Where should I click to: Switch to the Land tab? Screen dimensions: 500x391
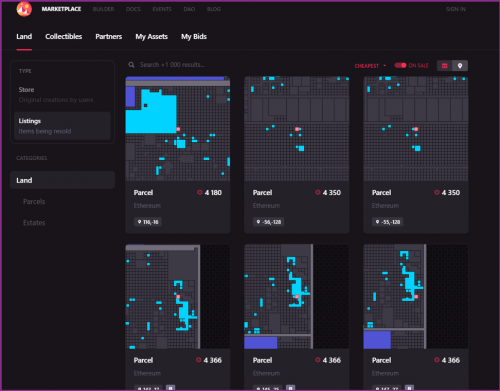click(x=24, y=37)
